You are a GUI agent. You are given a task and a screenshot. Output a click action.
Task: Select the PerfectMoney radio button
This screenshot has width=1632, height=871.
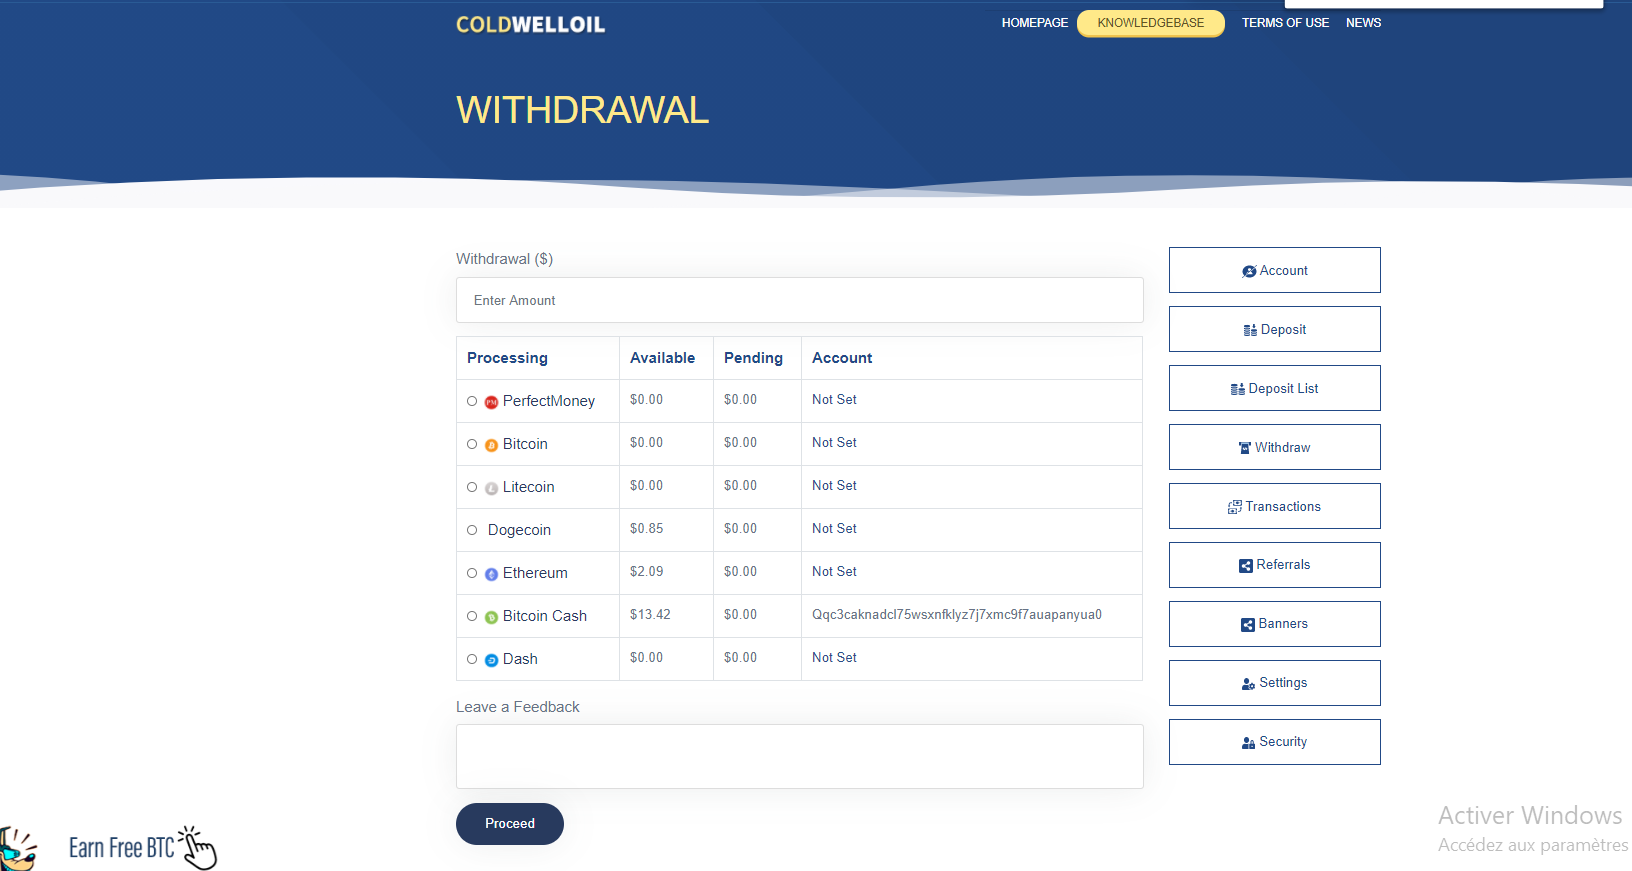[x=472, y=401]
